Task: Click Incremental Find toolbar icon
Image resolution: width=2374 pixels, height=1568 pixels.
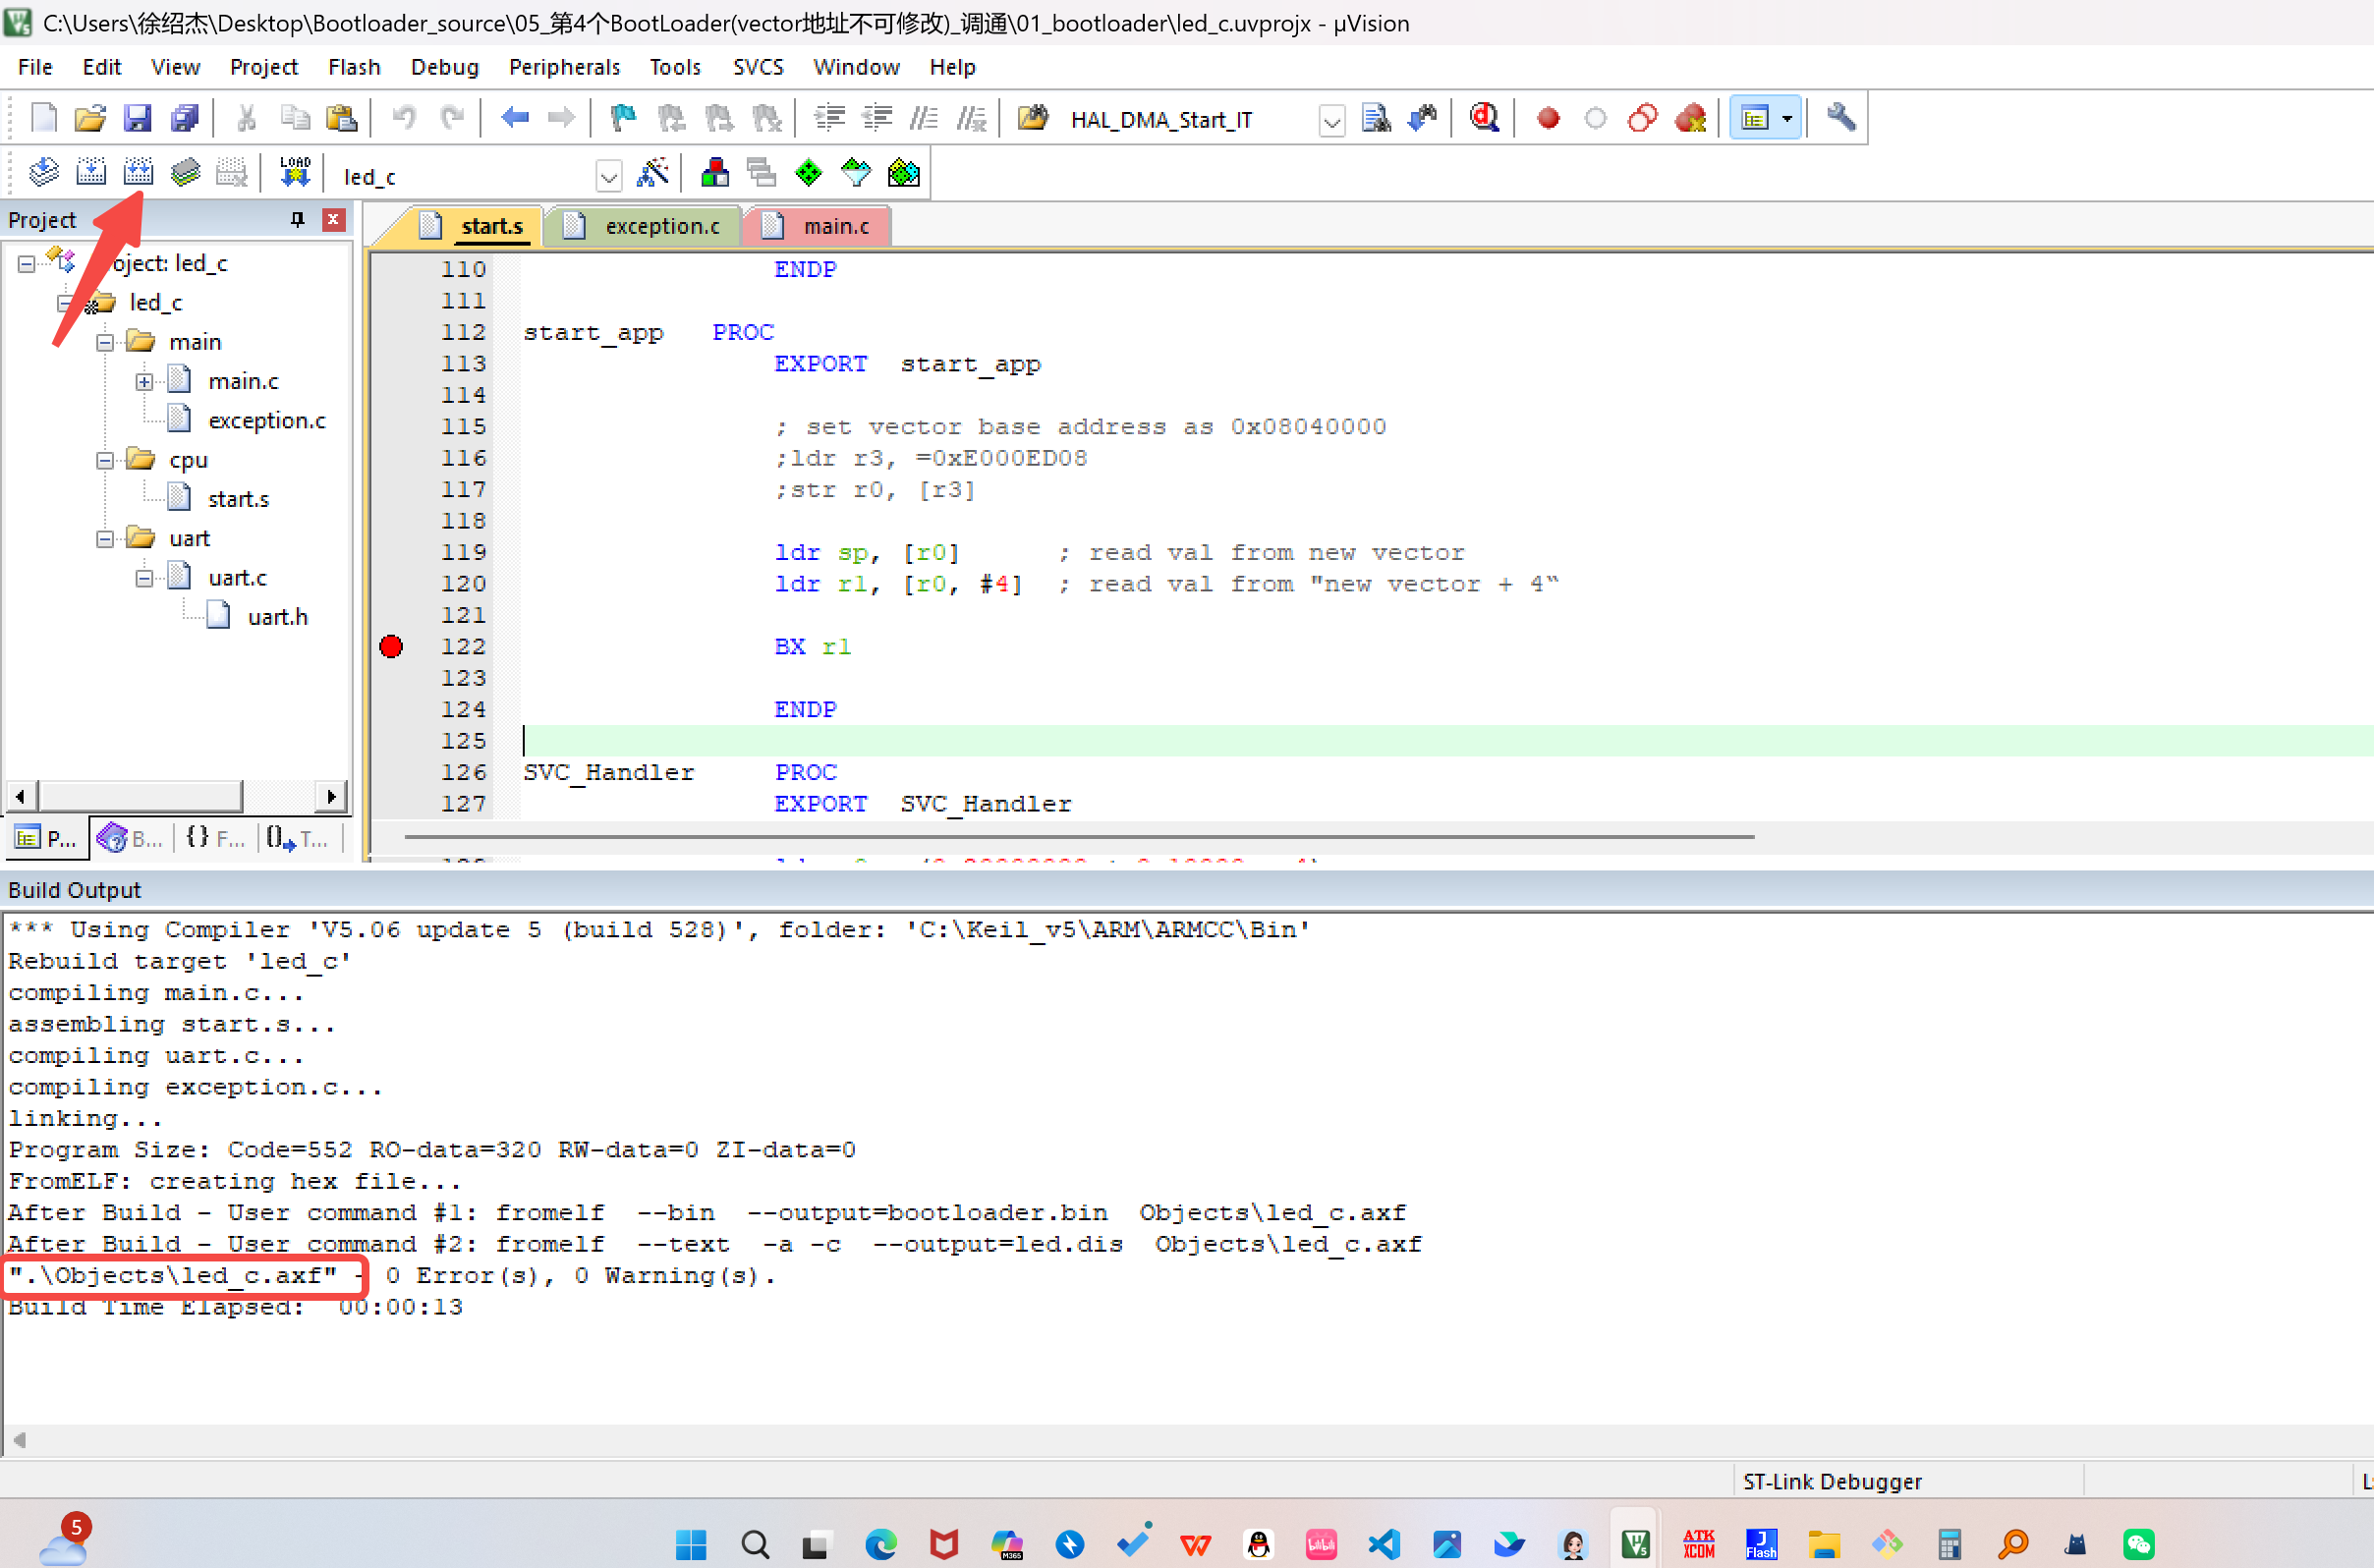Action: coord(1422,118)
